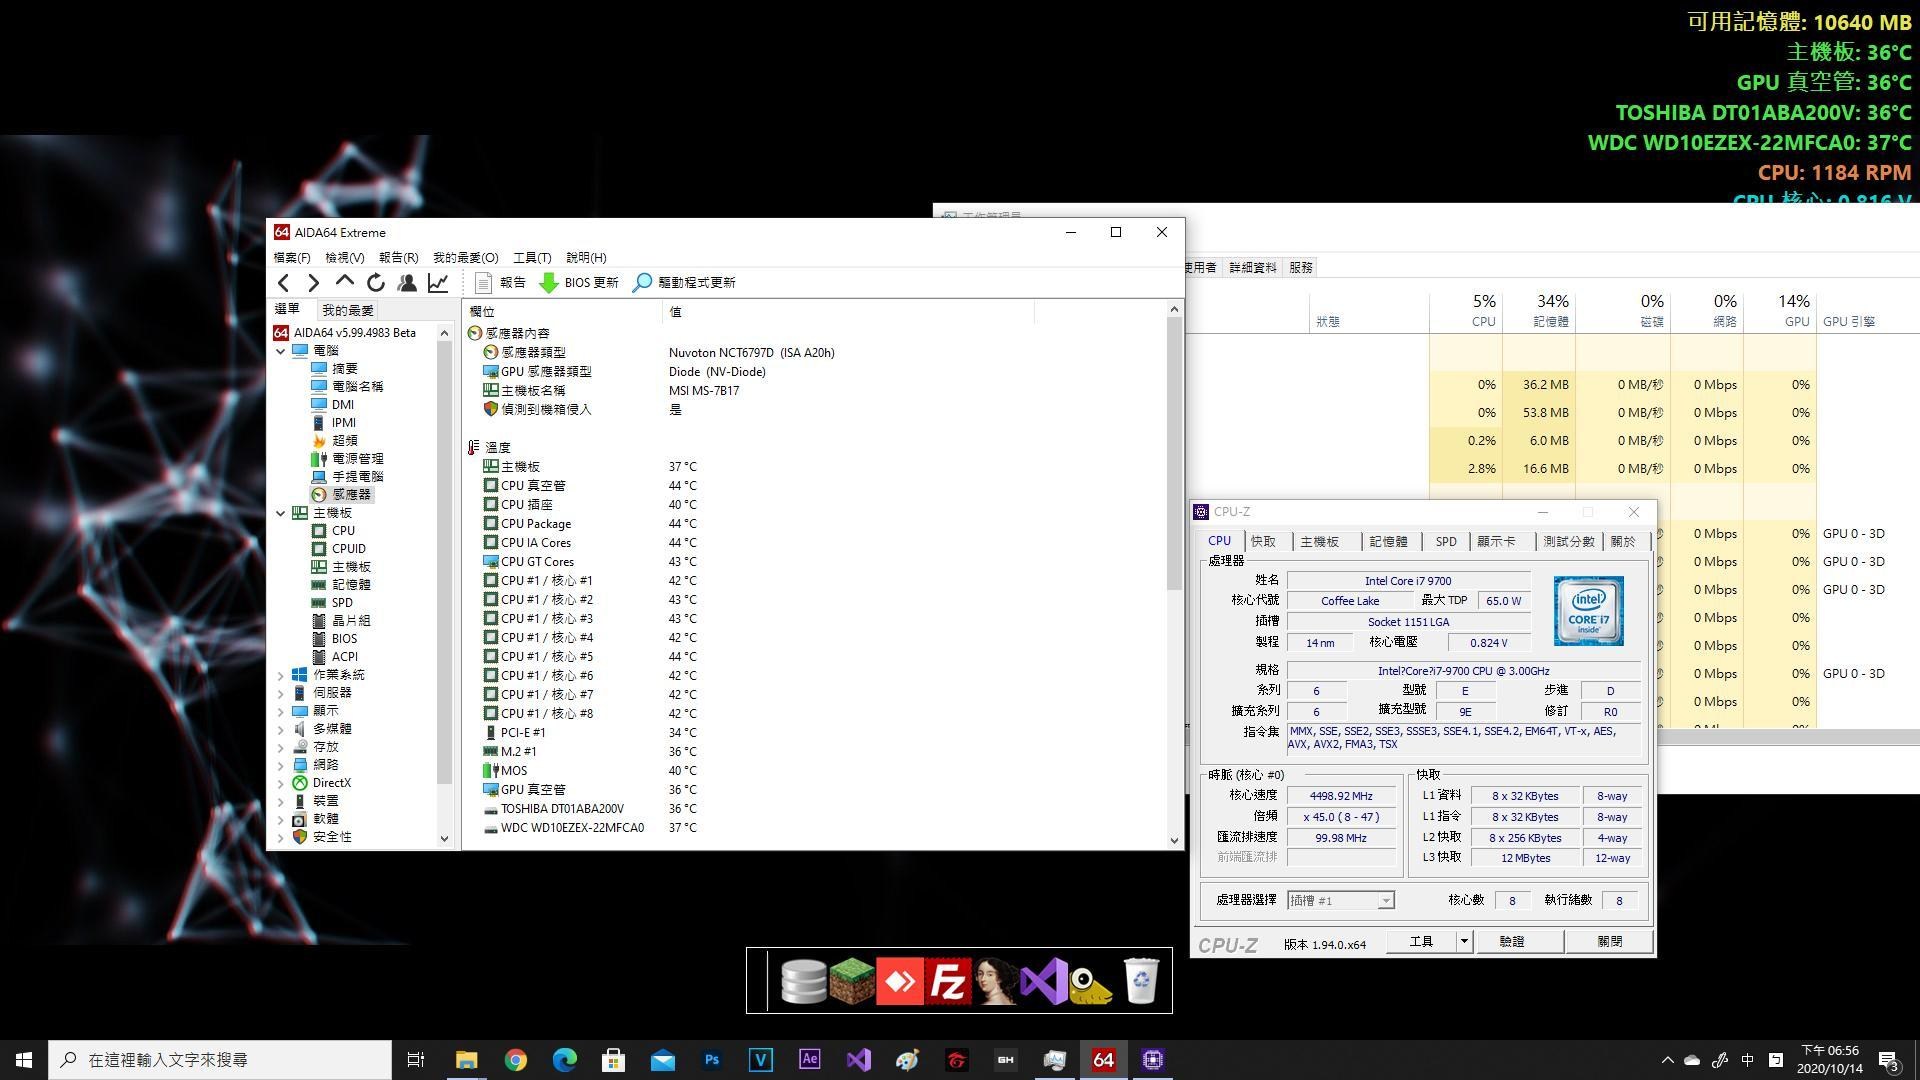The height and width of the screenshot is (1080, 1920).
Task: Click the CPU-Z processor selector dropdown
Action: click(x=1337, y=899)
